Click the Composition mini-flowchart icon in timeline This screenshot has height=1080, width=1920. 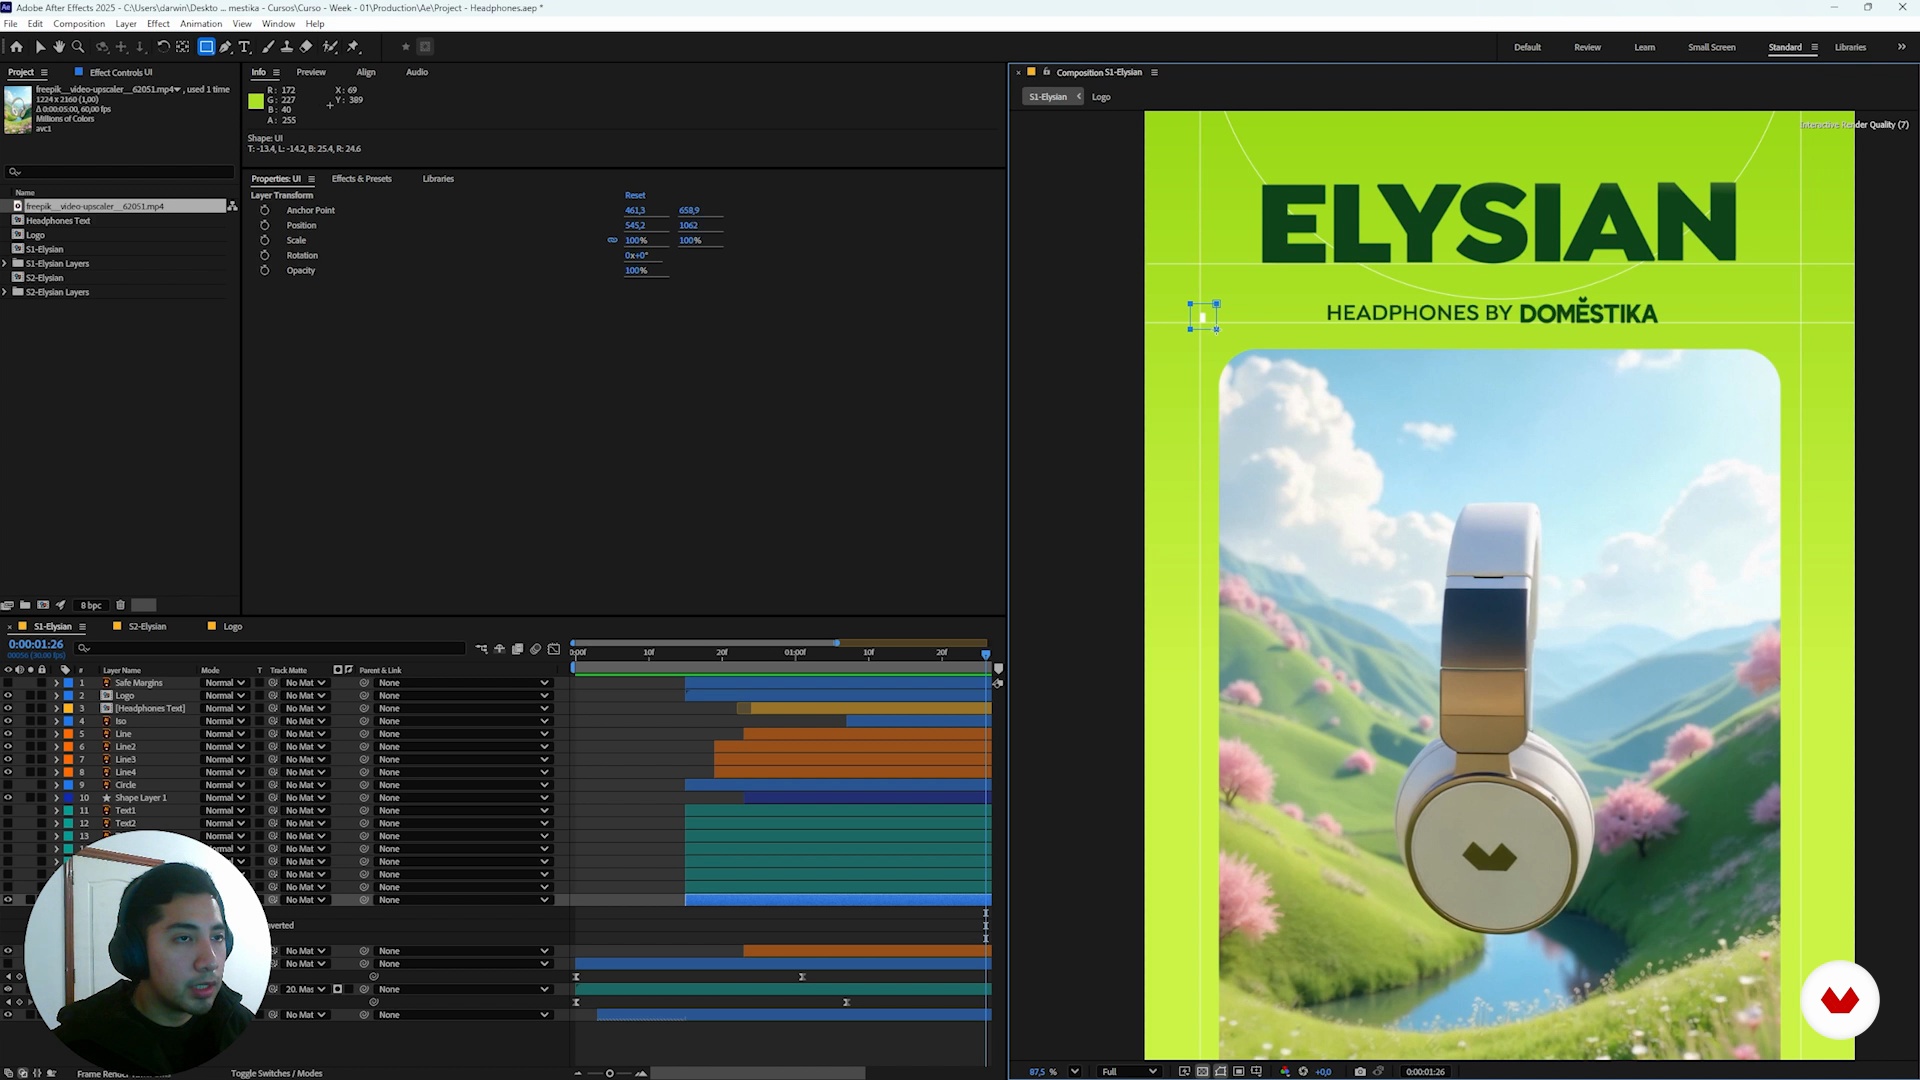click(x=482, y=649)
